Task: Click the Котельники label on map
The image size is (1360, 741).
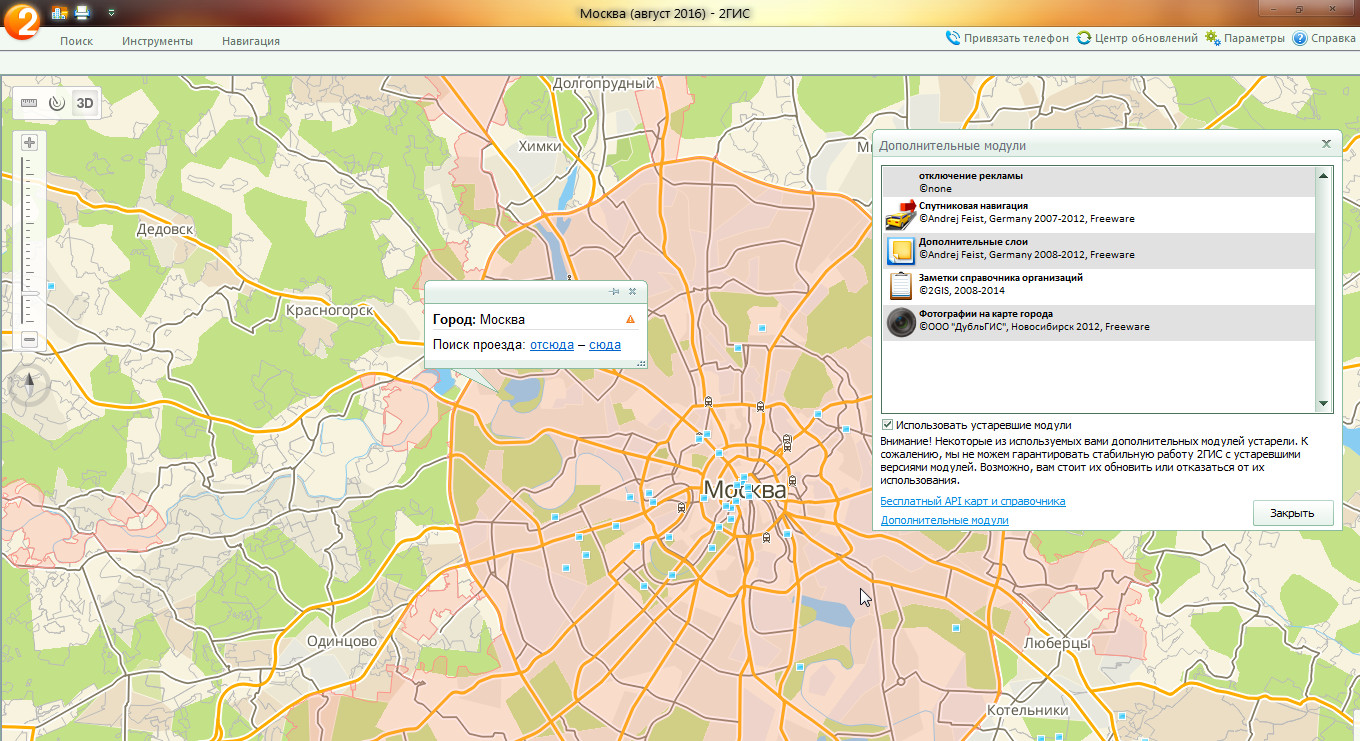Action: [x=1027, y=710]
